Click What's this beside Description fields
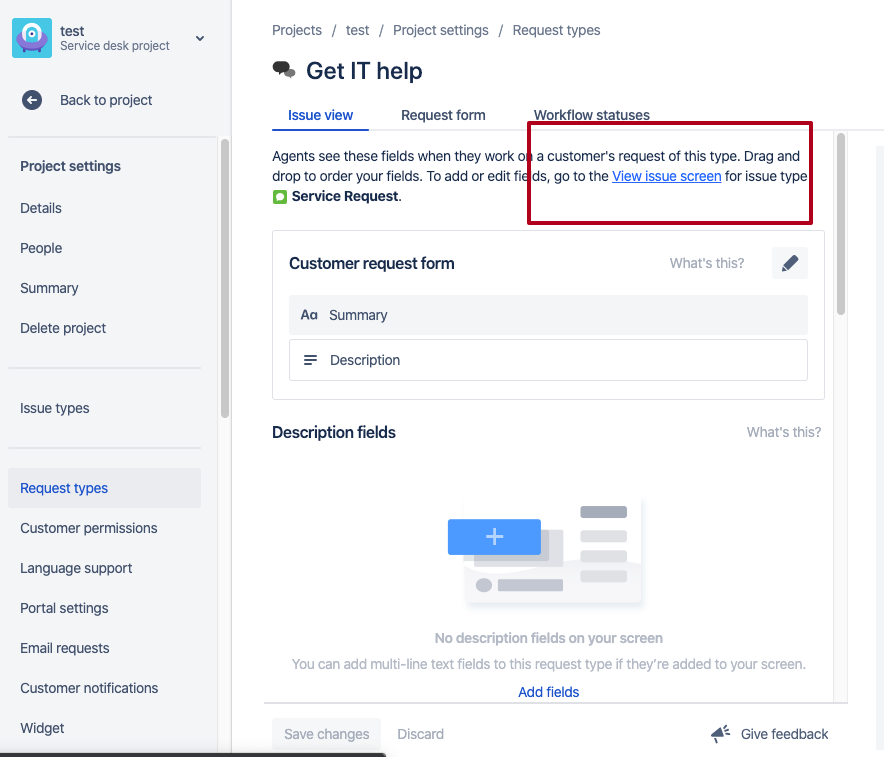The height and width of the screenshot is (757, 884). pos(784,432)
